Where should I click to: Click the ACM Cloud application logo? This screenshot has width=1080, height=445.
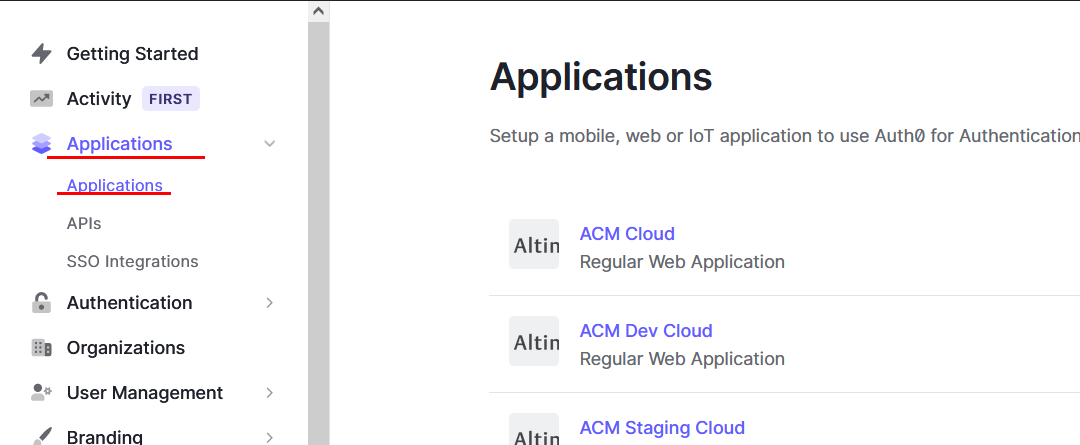pyautogui.click(x=534, y=244)
